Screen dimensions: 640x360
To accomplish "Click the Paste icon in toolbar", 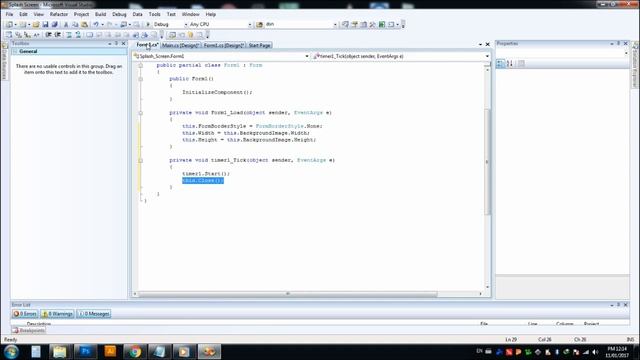I will [x=84, y=24].
